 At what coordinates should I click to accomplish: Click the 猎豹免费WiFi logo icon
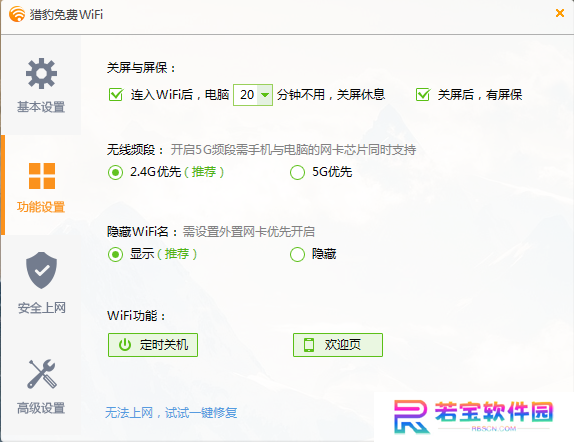click(x=17, y=14)
